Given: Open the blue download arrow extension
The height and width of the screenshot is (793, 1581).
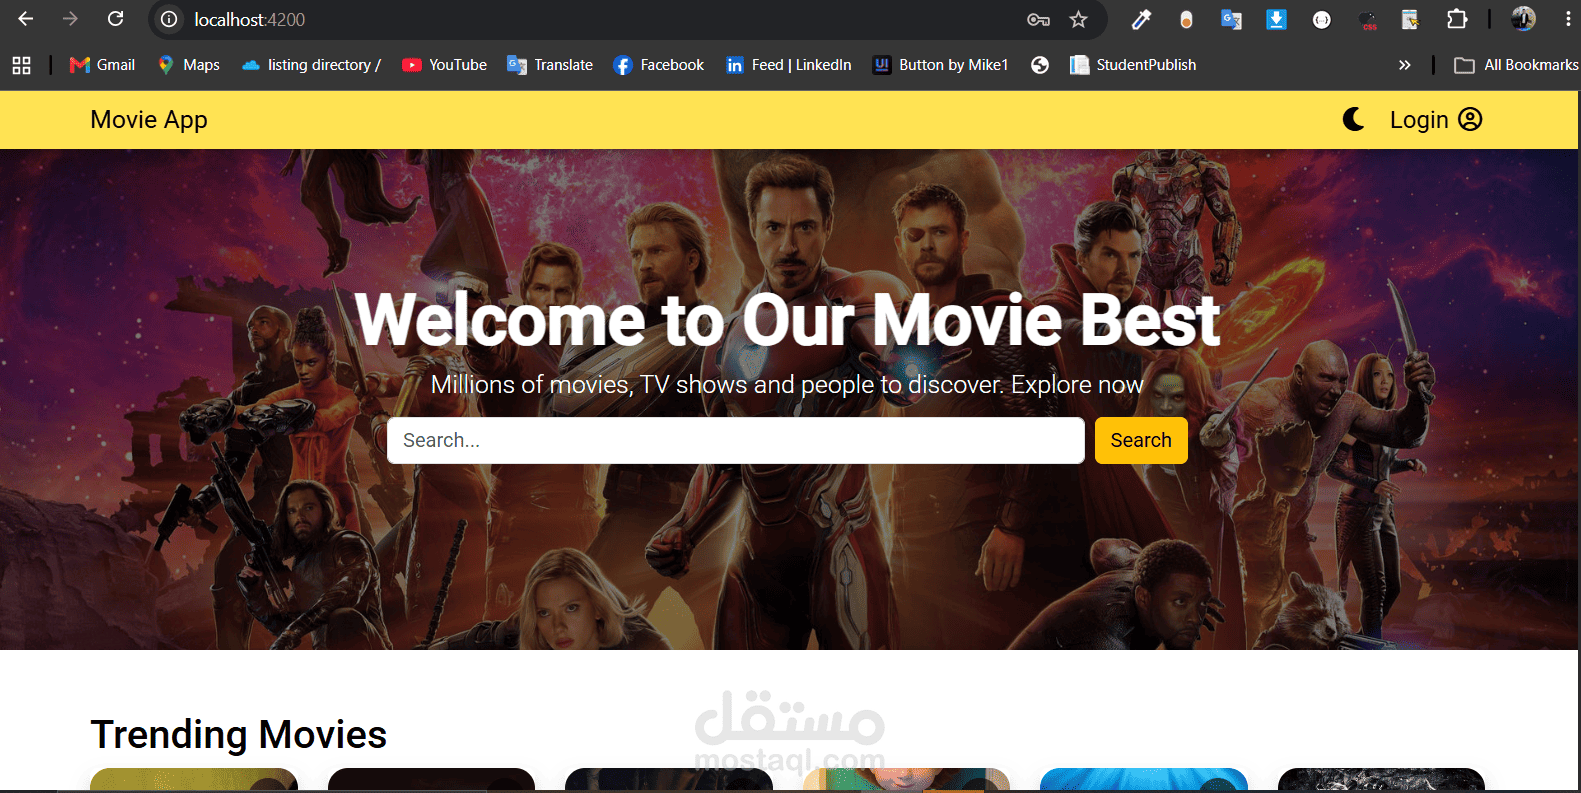Looking at the screenshot, I should click(1276, 19).
